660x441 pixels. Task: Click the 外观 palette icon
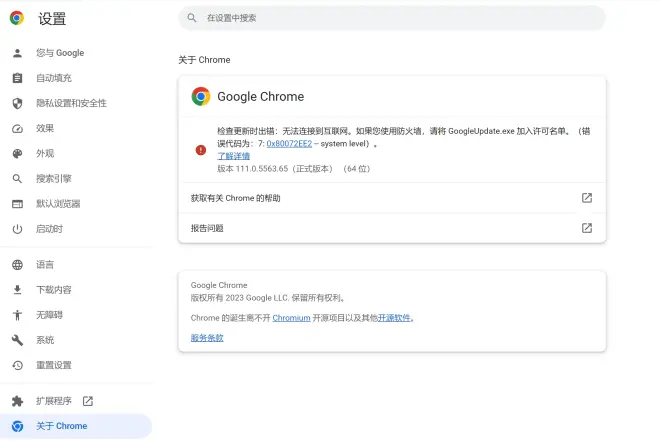click(17, 153)
